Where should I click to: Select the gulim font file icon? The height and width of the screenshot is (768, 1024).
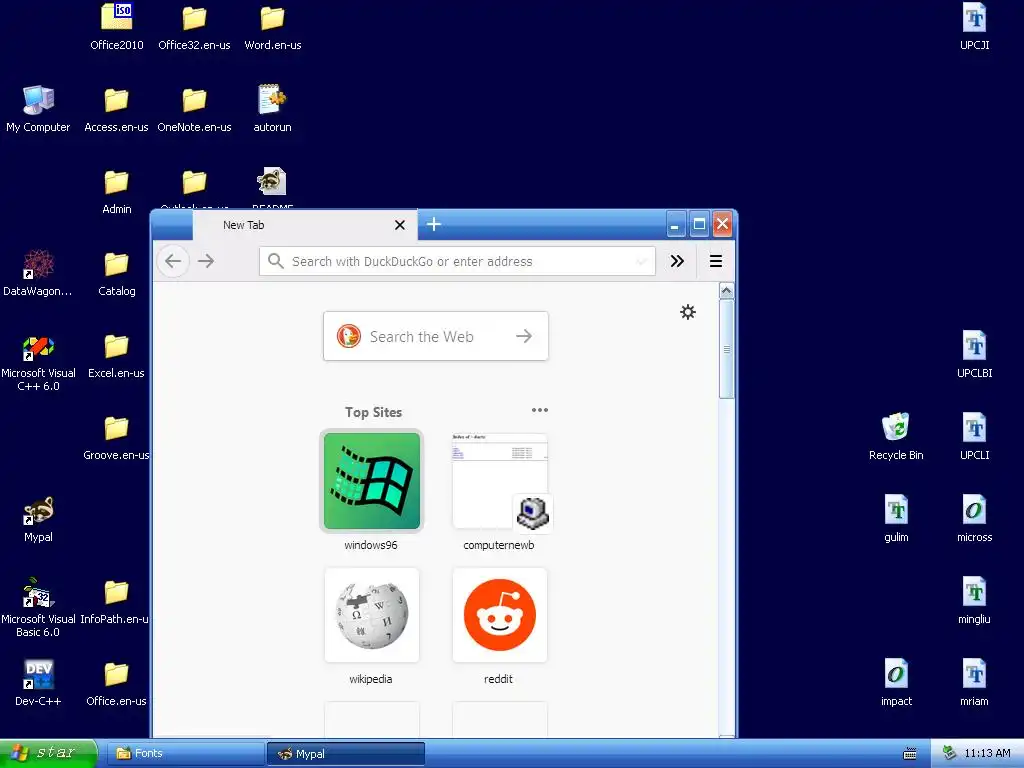(x=896, y=509)
